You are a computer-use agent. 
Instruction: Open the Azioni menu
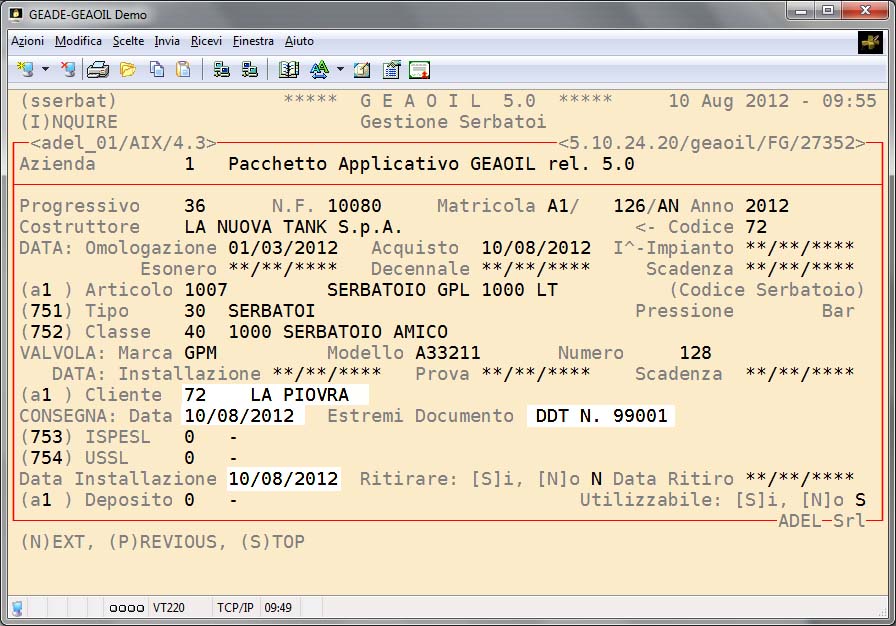pyautogui.click(x=27, y=41)
